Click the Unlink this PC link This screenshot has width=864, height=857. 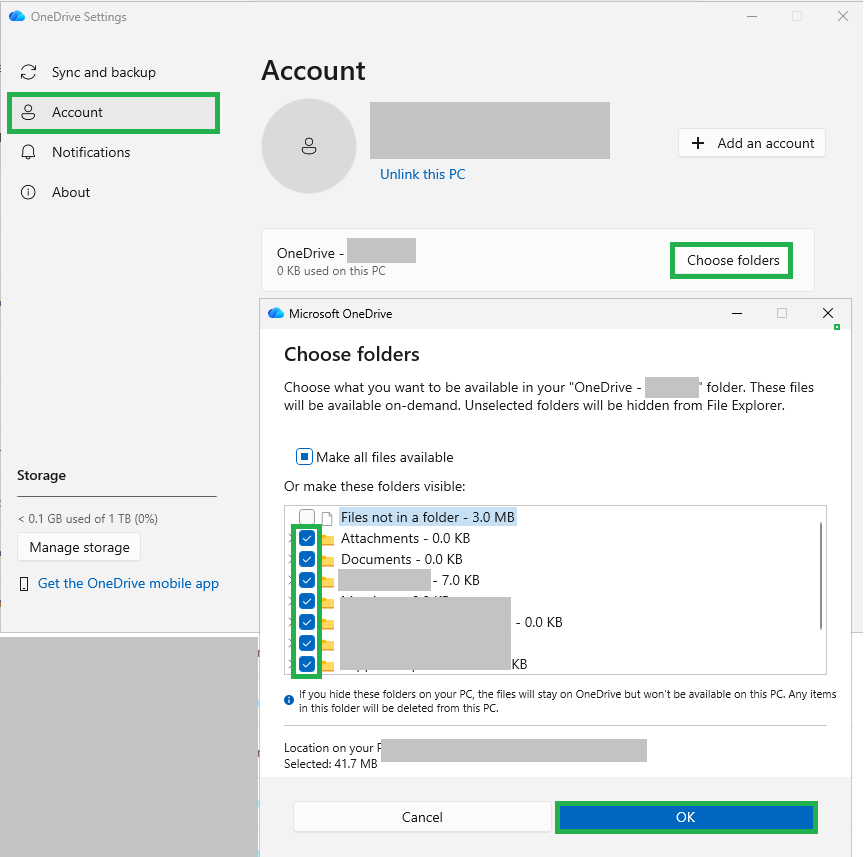(423, 174)
